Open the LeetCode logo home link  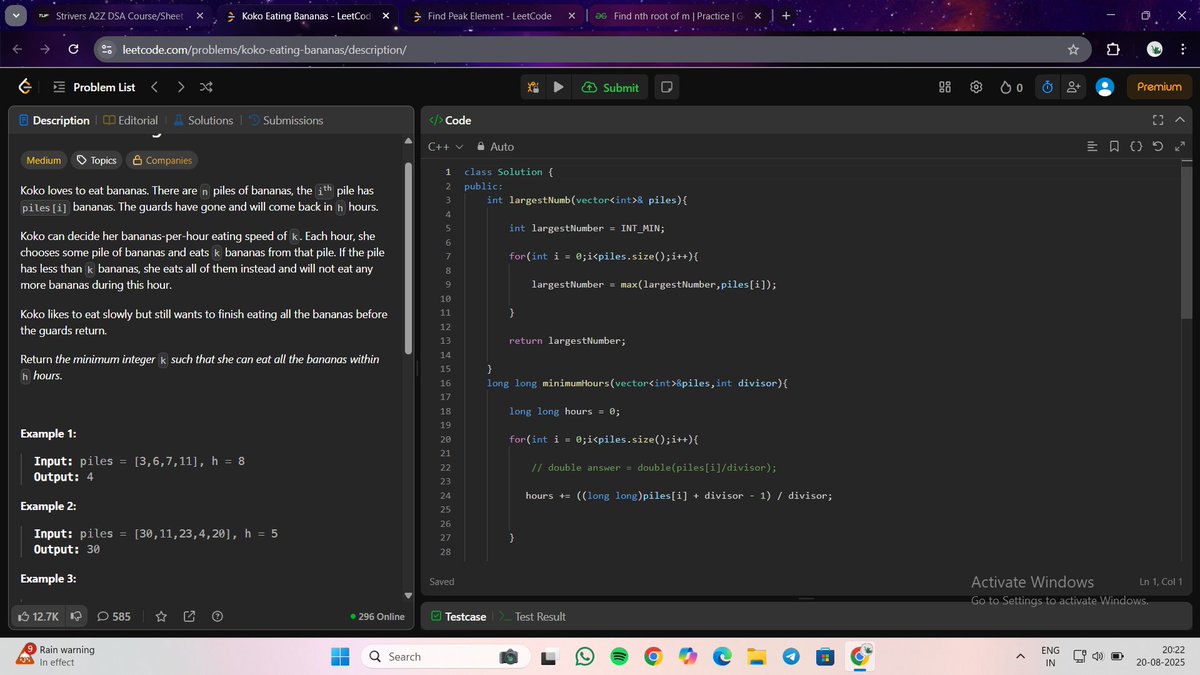tap(24, 87)
